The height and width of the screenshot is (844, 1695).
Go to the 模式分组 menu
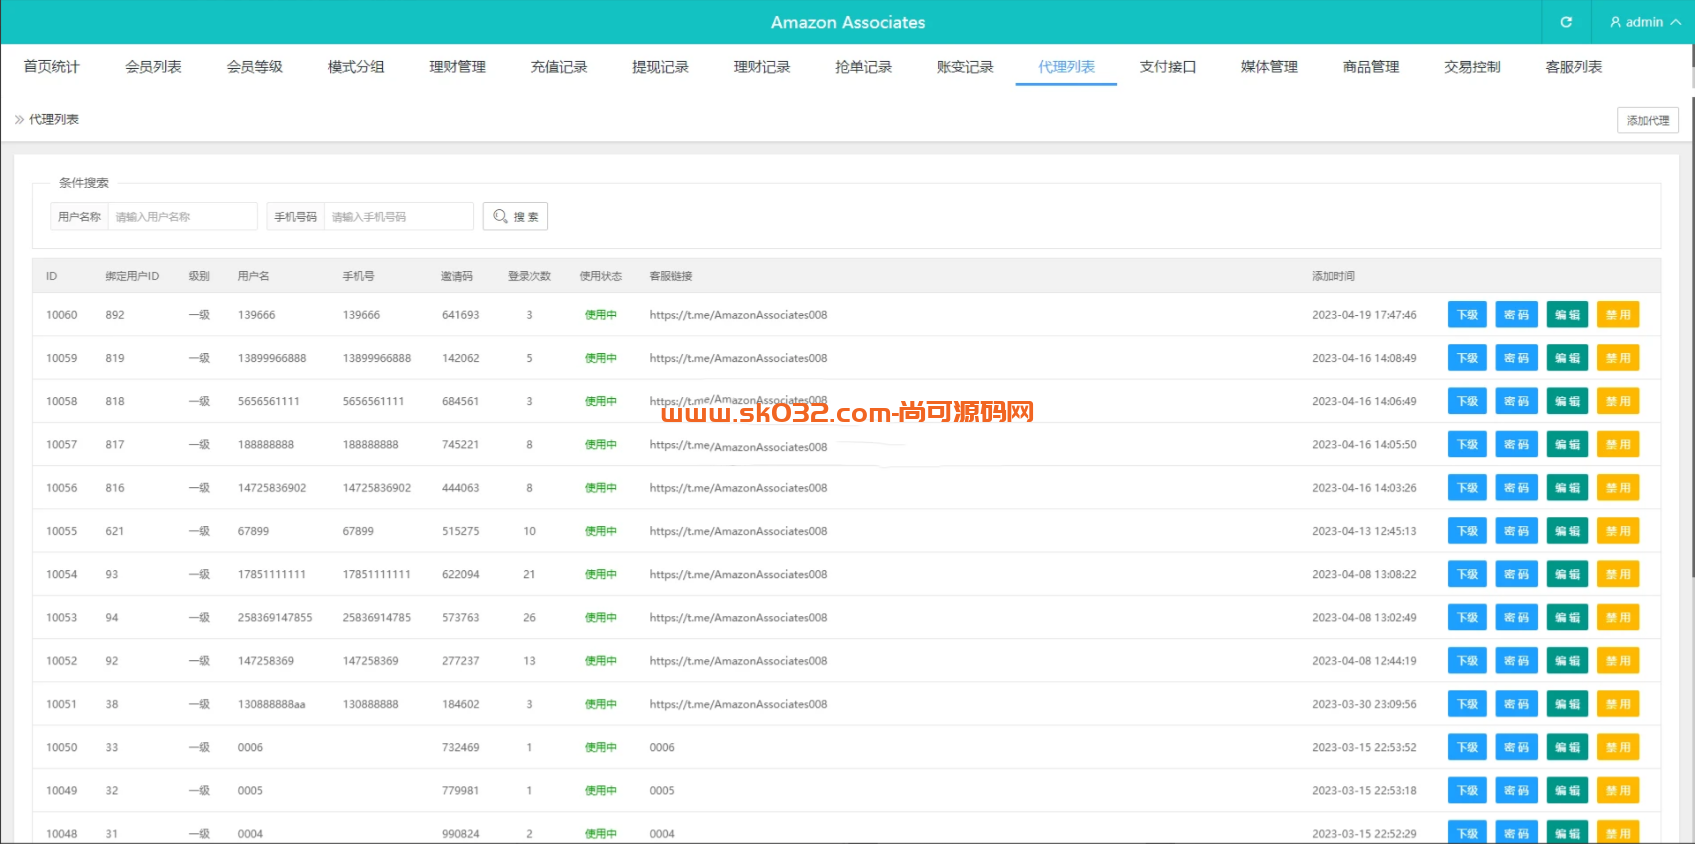[356, 66]
